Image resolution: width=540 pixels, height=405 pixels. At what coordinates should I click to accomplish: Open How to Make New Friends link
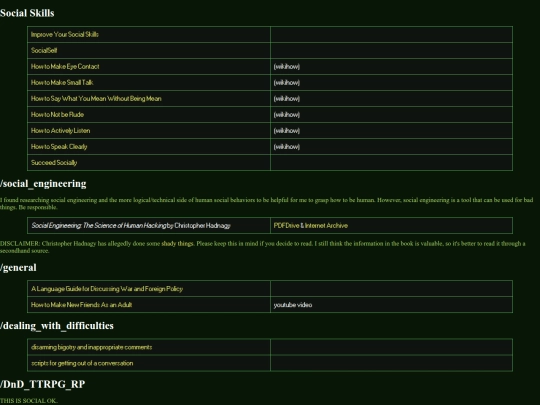click(x=82, y=305)
